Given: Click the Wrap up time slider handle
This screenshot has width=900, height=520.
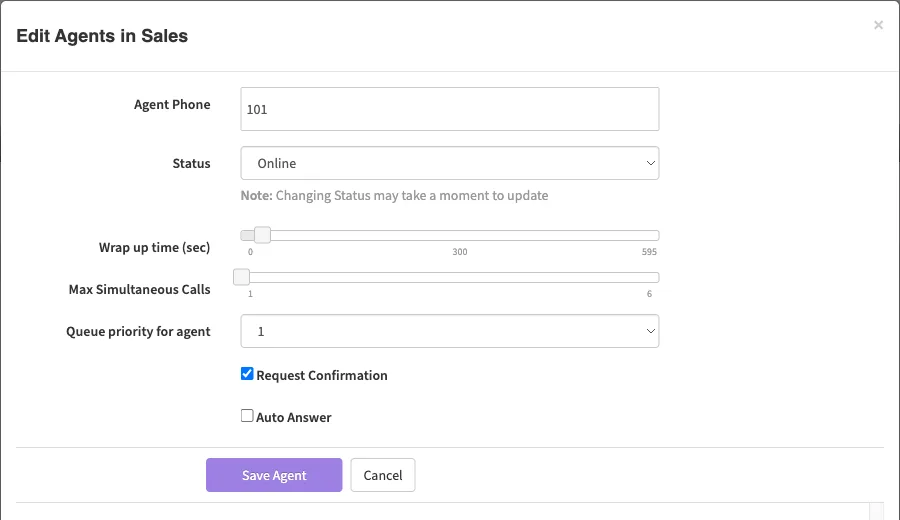Looking at the screenshot, I should pos(262,235).
